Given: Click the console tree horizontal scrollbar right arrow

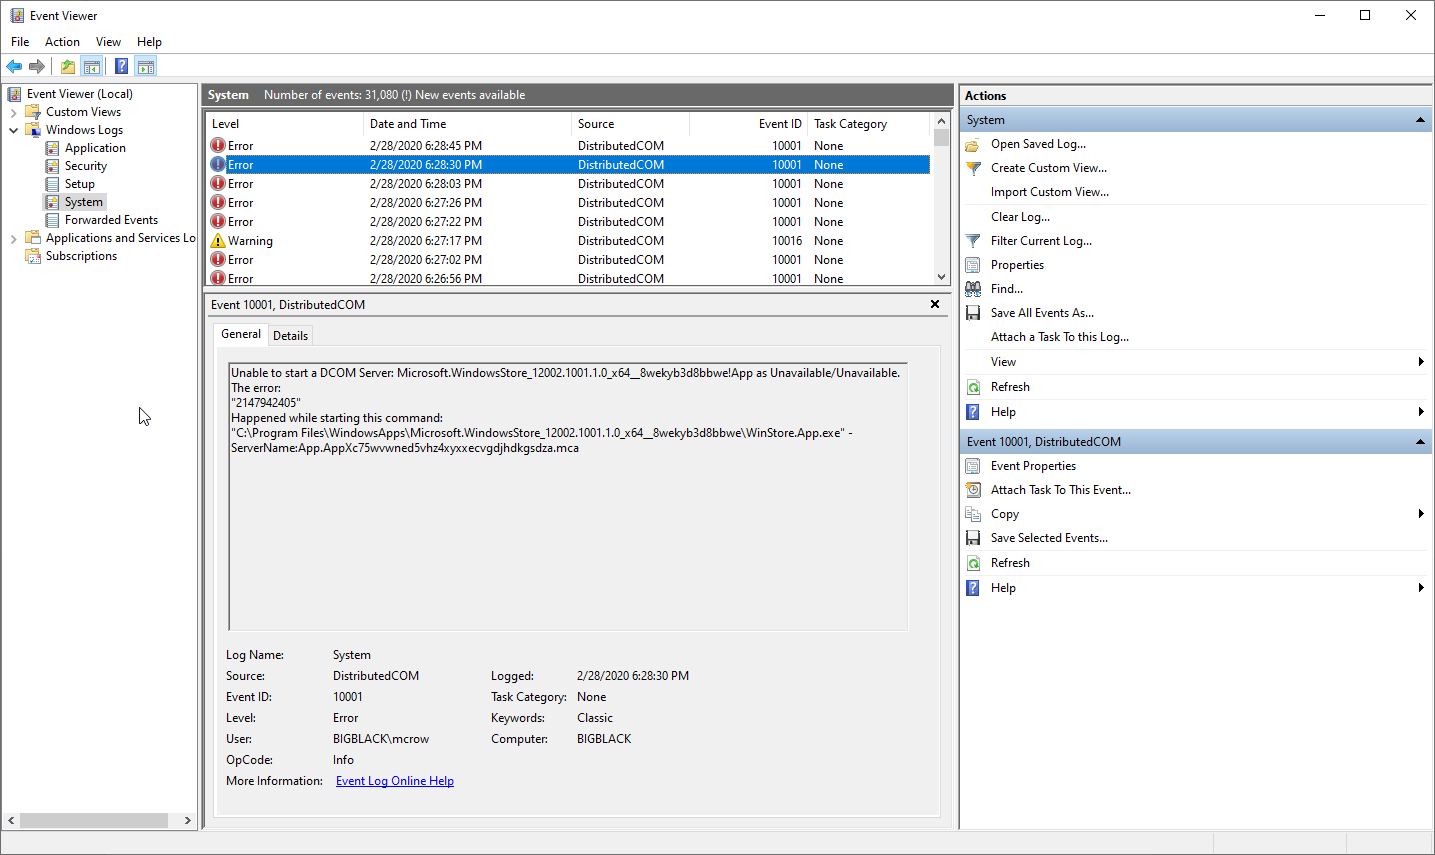Looking at the screenshot, I should tap(187, 820).
